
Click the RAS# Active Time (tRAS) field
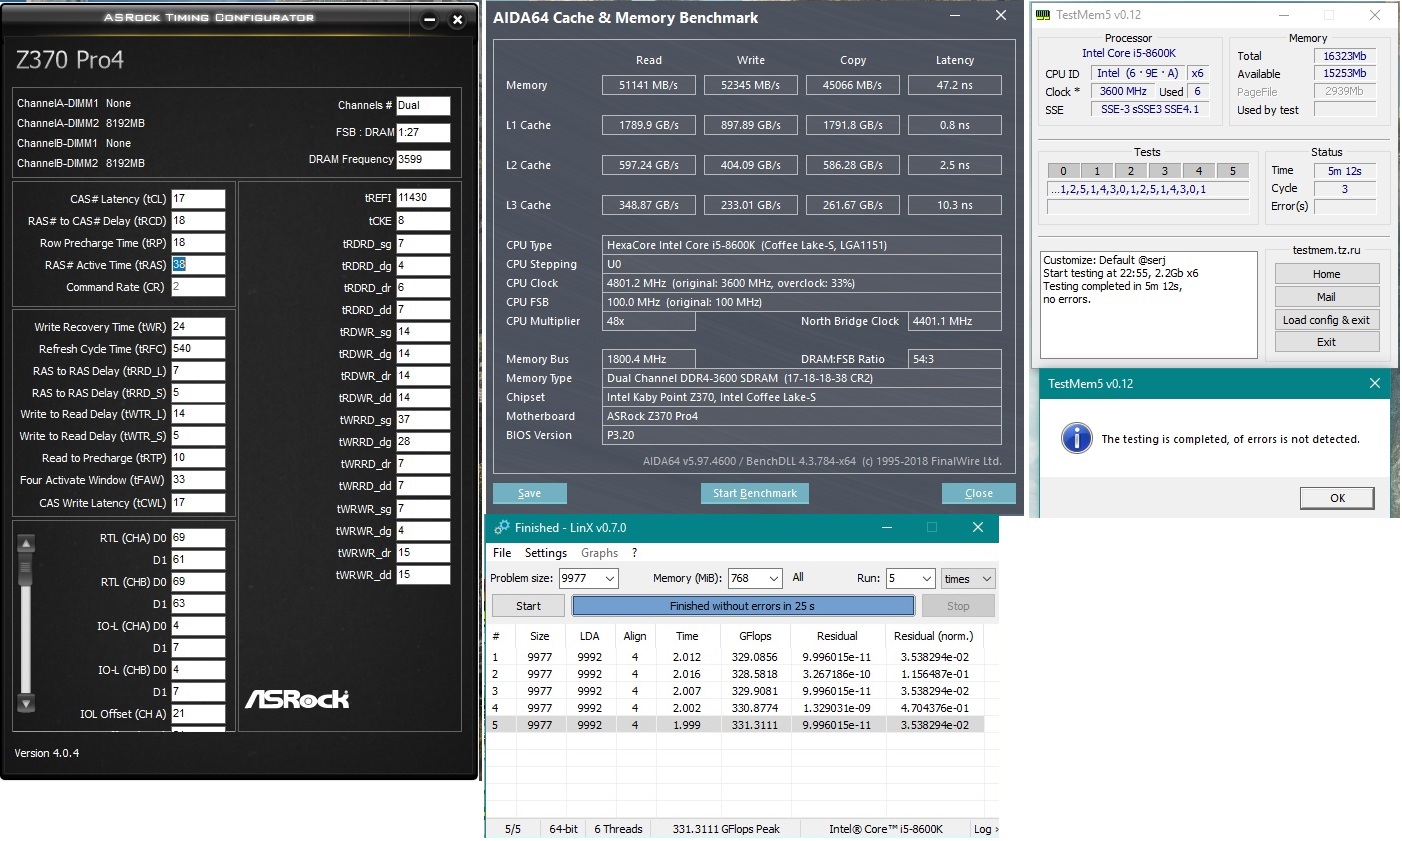(198, 265)
